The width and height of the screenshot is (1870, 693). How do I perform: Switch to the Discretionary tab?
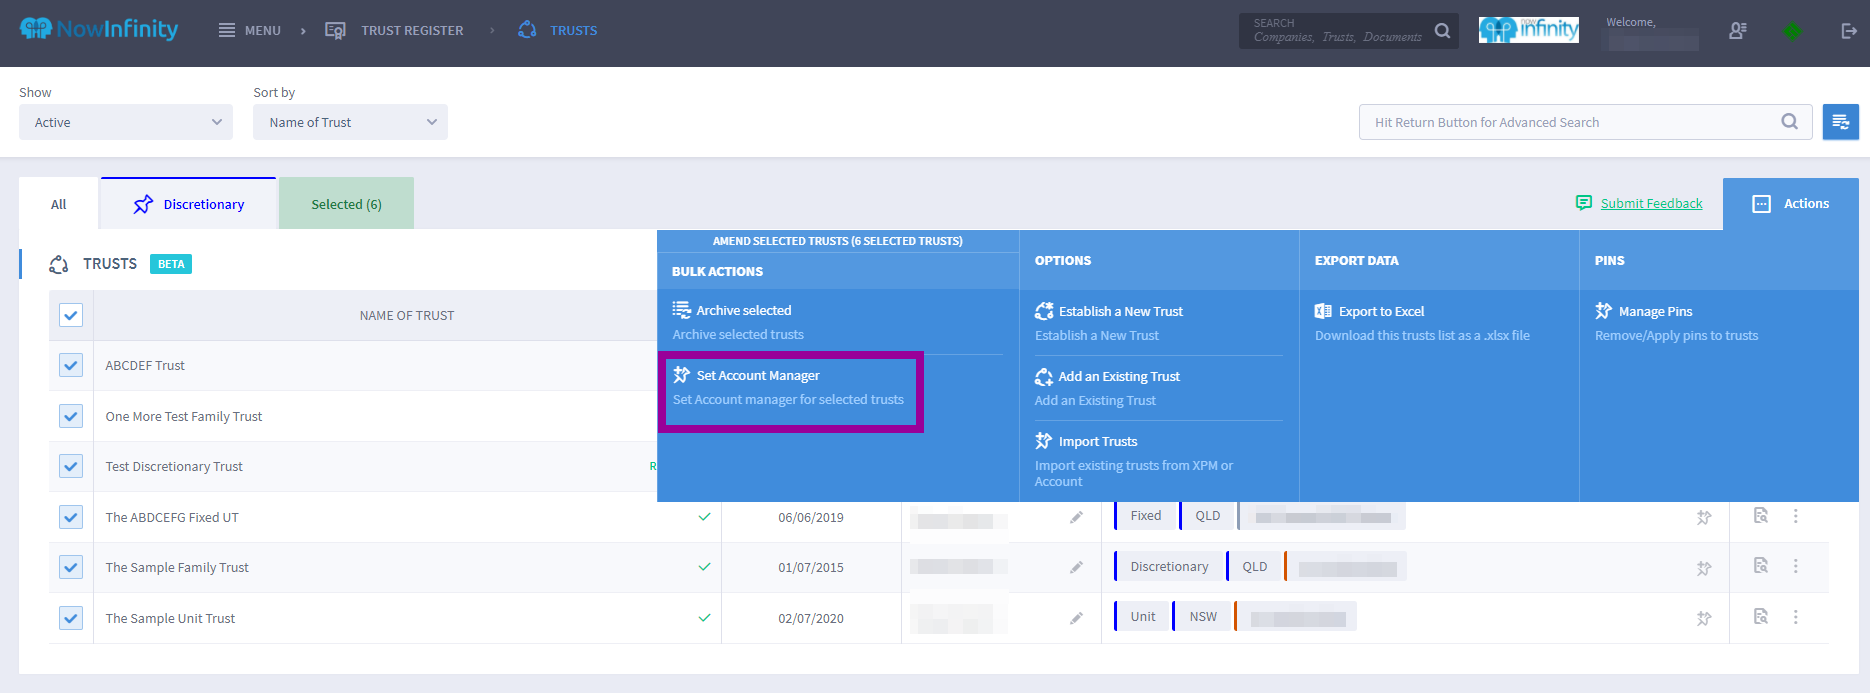point(188,204)
